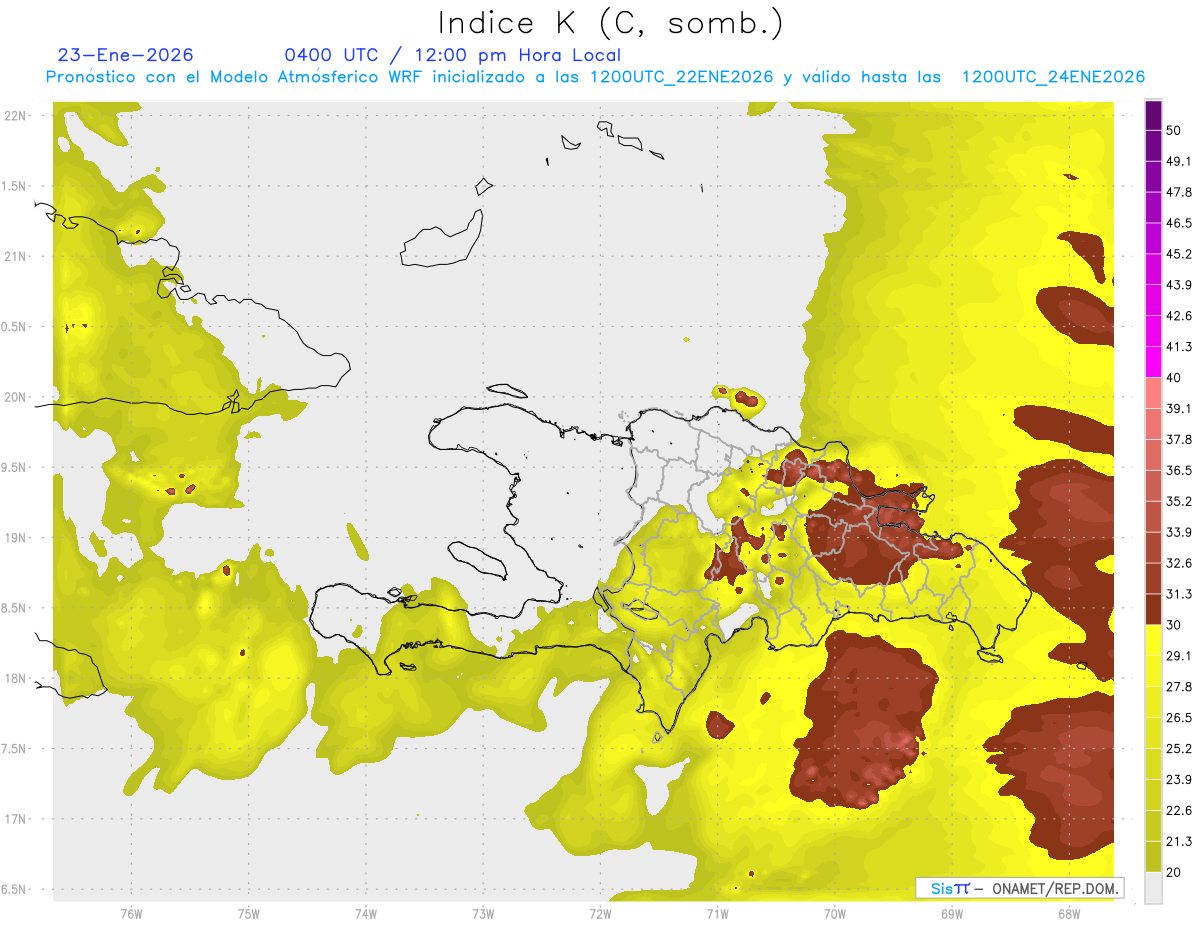Image resolution: width=1200 pixels, height=927 pixels.
Task: Click latitude axis label '7.5N'
Action: [14, 749]
